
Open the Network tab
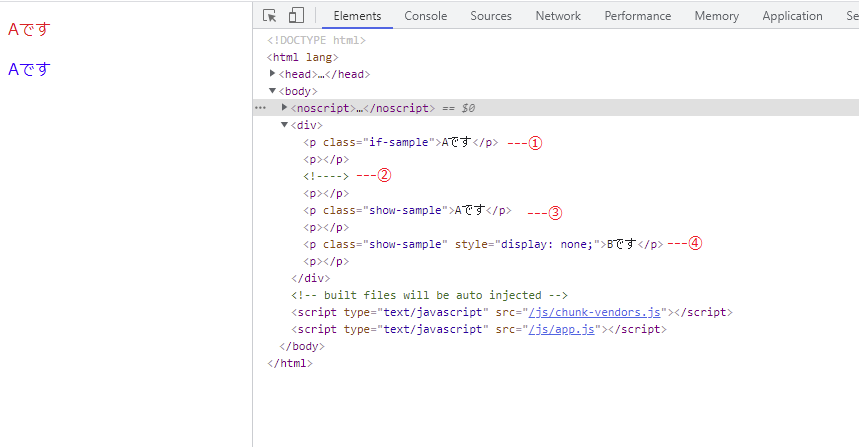click(558, 16)
